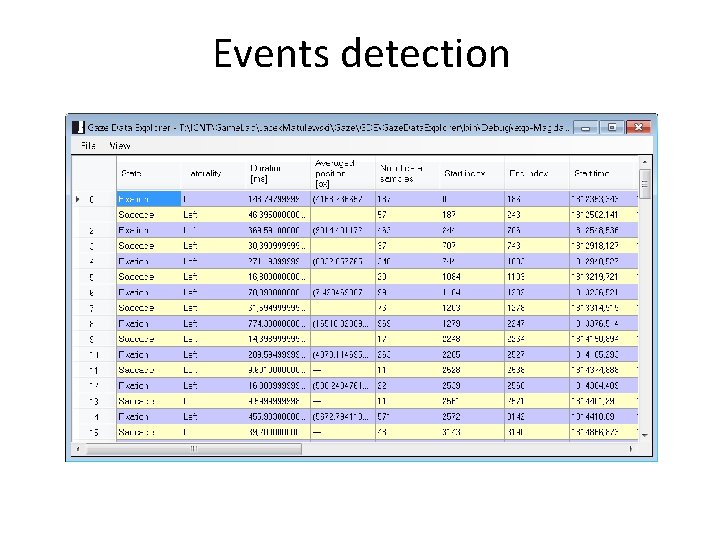This screenshot has width=720, height=540.
Task: Select the highlighted Fixation cell in row 0
Action: tap(149, 199)
